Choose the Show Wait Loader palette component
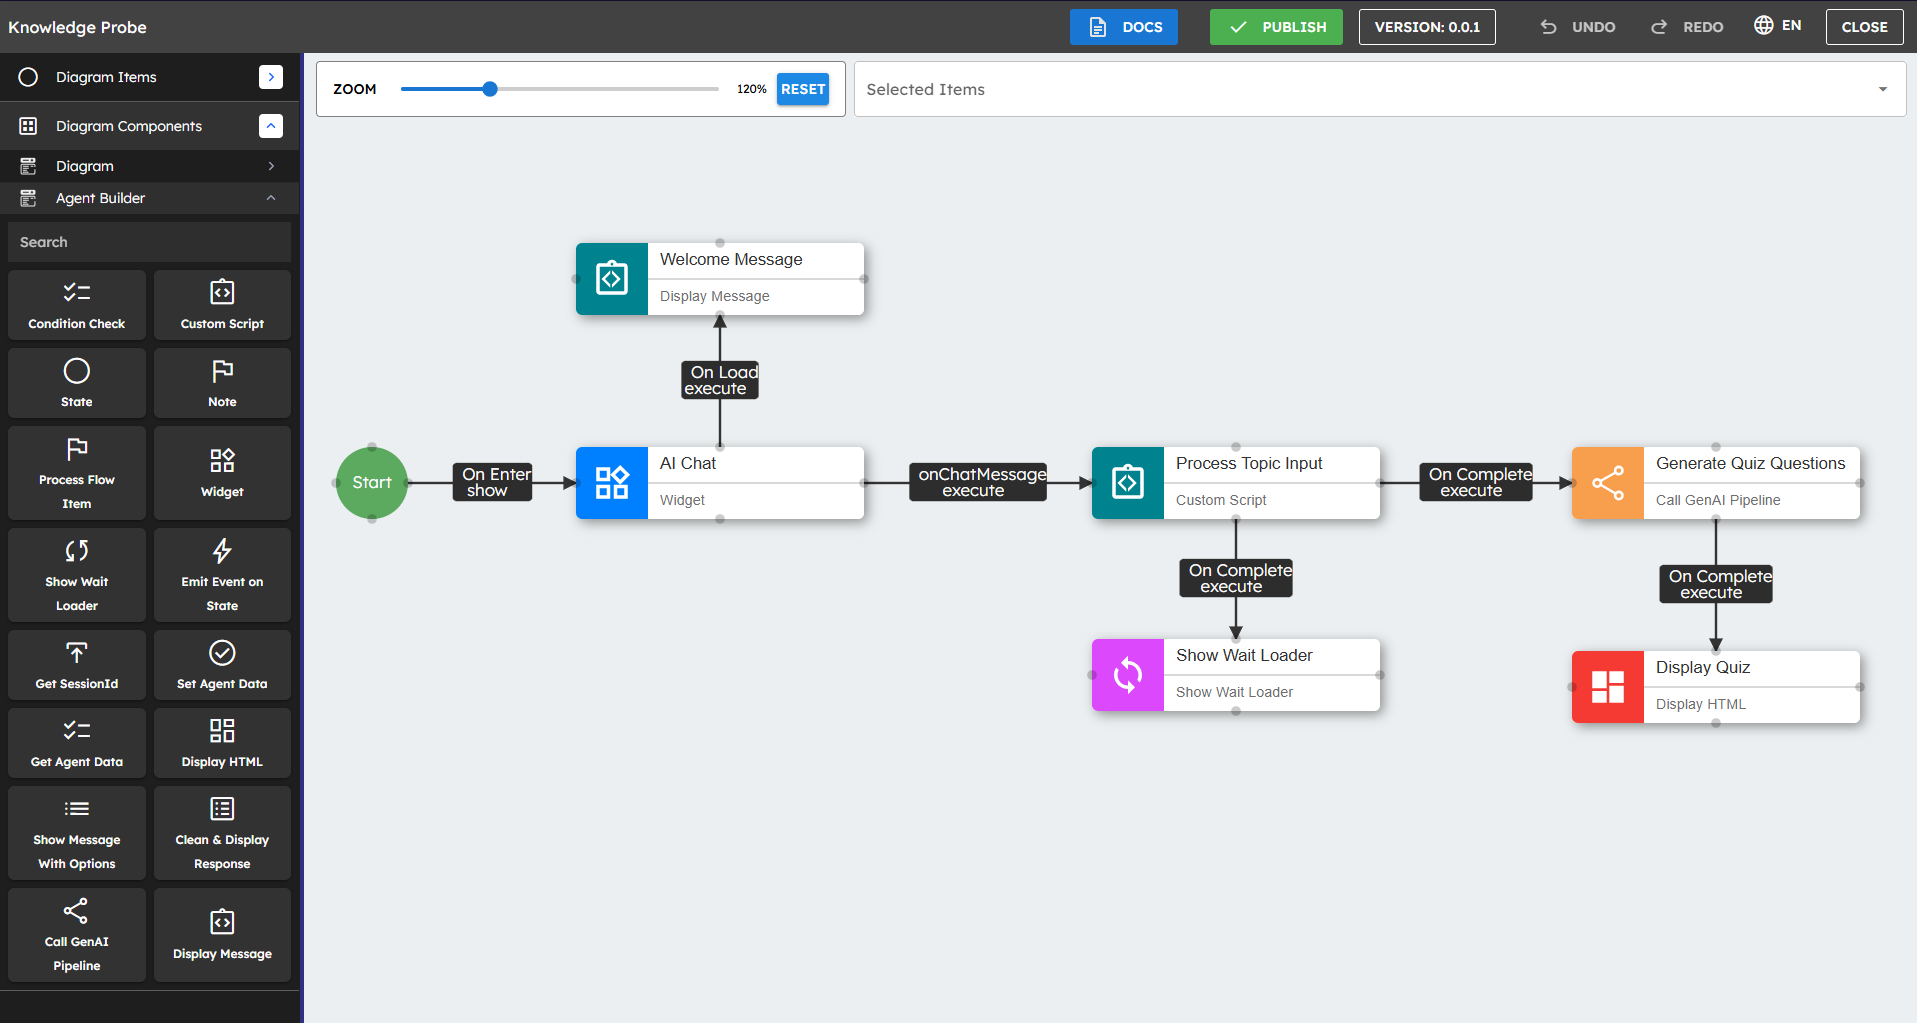1917x1023 pixels. pos(77,575)
